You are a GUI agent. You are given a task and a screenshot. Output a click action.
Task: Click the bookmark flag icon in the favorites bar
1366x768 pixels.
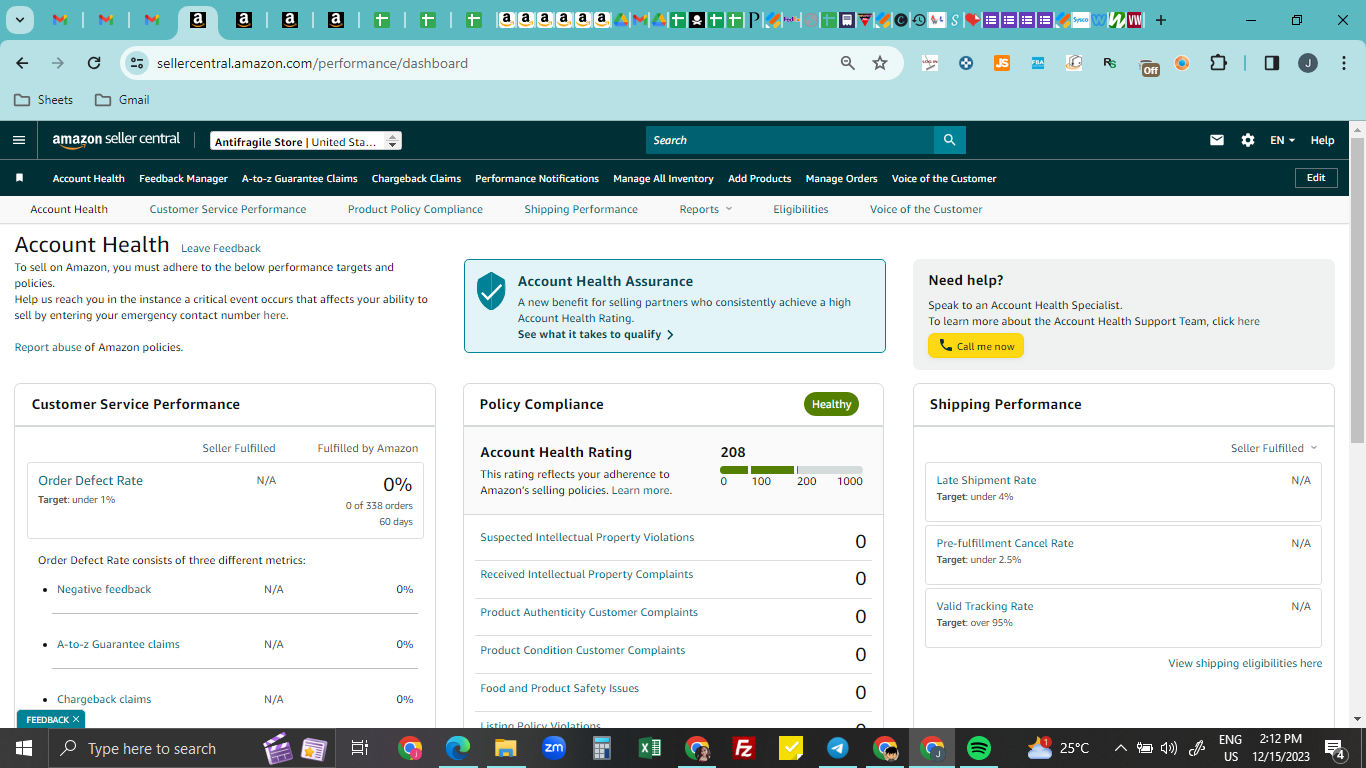19,178
